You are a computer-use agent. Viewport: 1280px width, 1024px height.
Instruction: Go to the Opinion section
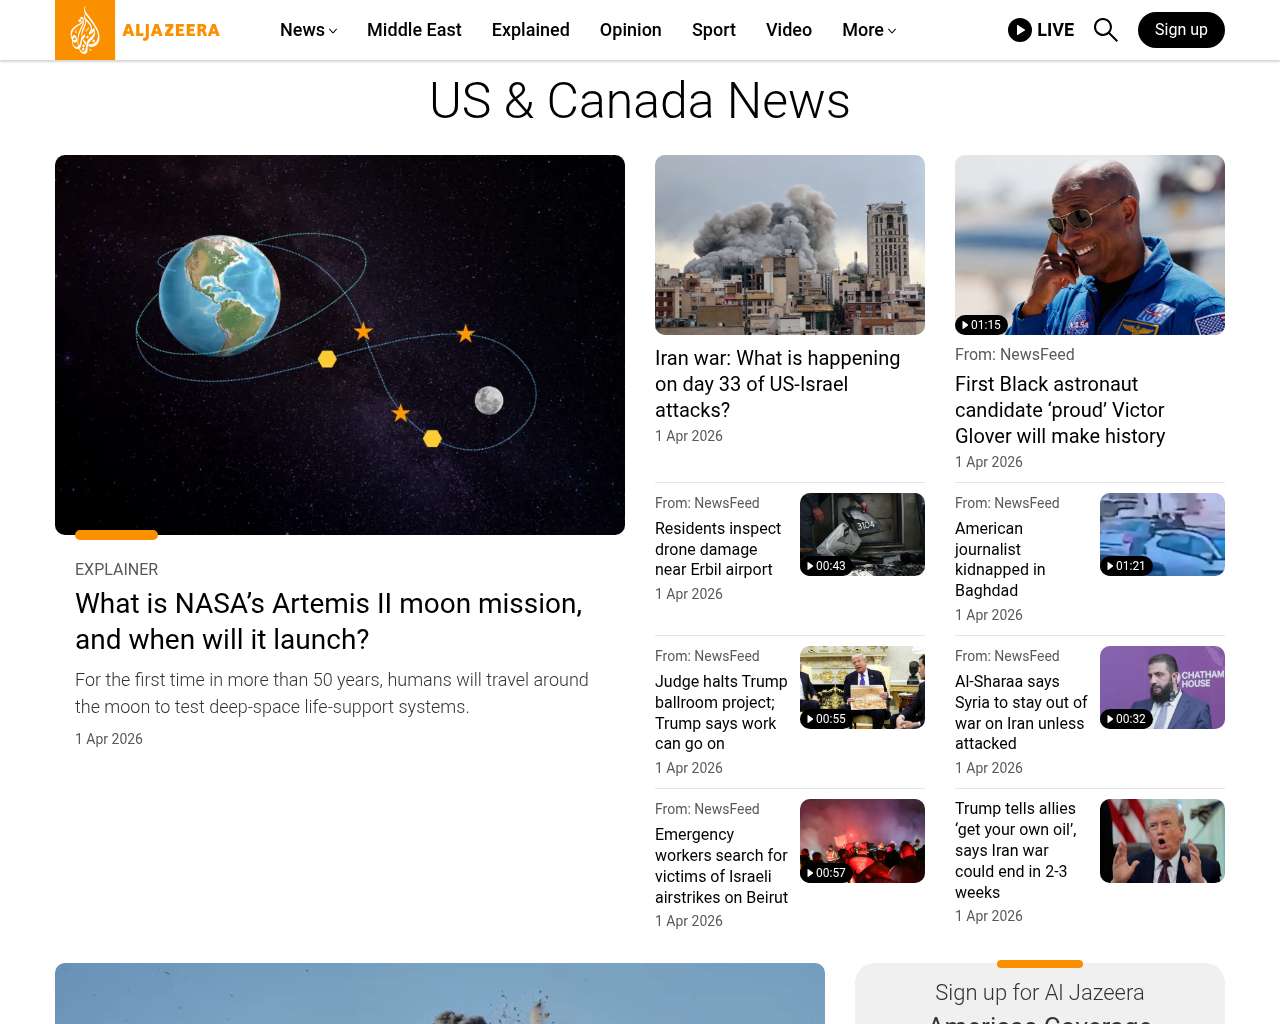tap(630, 30)
